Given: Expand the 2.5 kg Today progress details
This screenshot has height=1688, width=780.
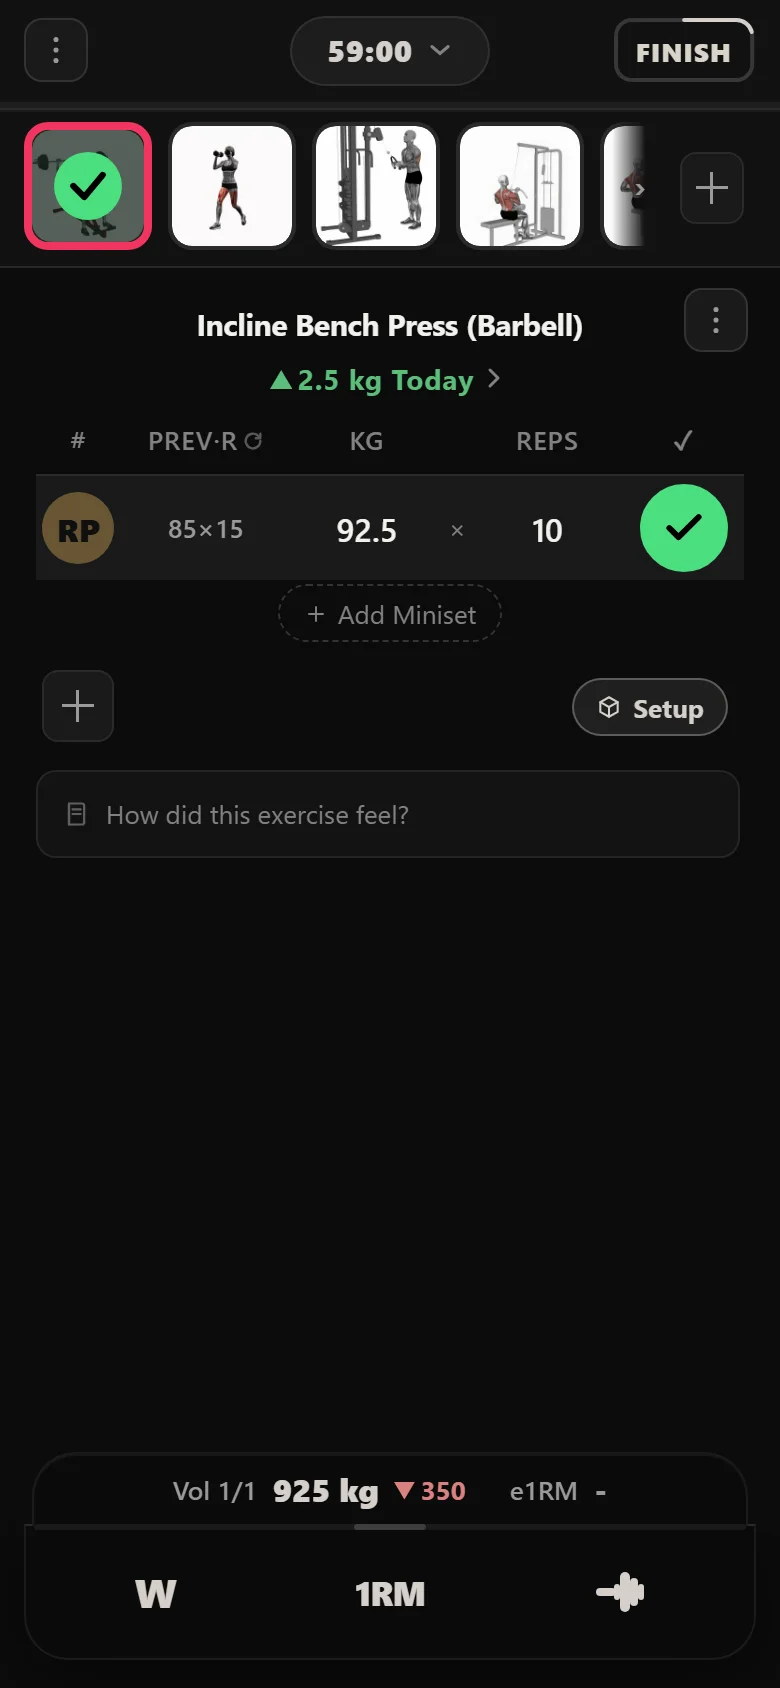Looking at the screenshot, I should [386, 380].
